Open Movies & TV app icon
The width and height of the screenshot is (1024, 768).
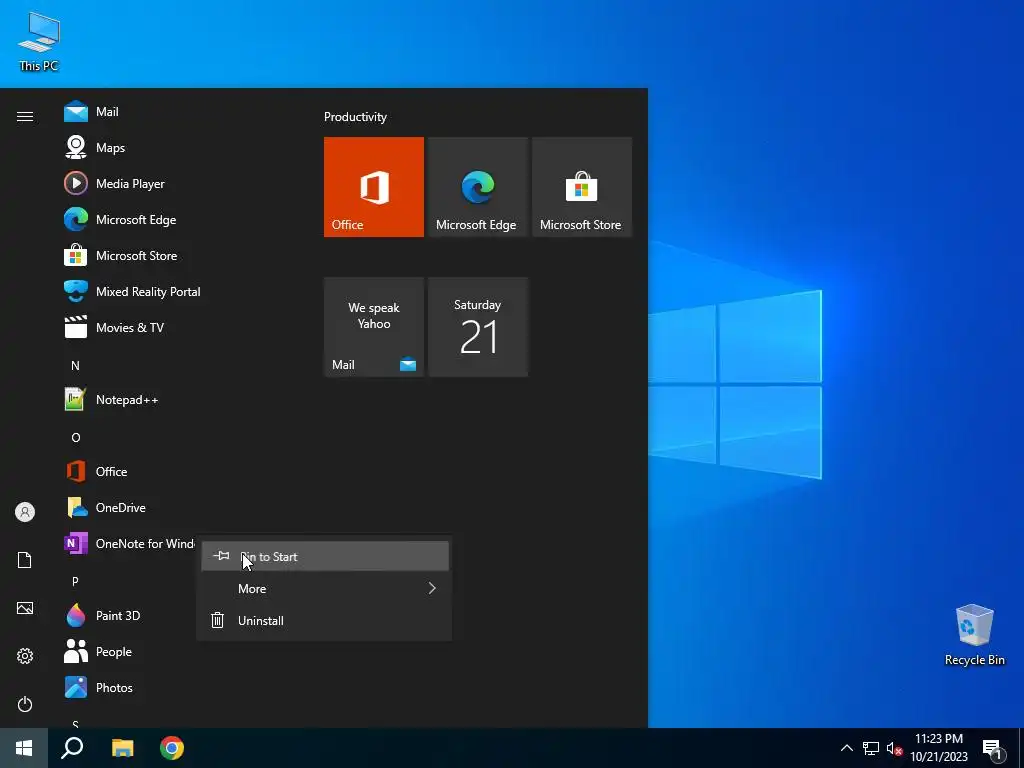tap(76, 327)
